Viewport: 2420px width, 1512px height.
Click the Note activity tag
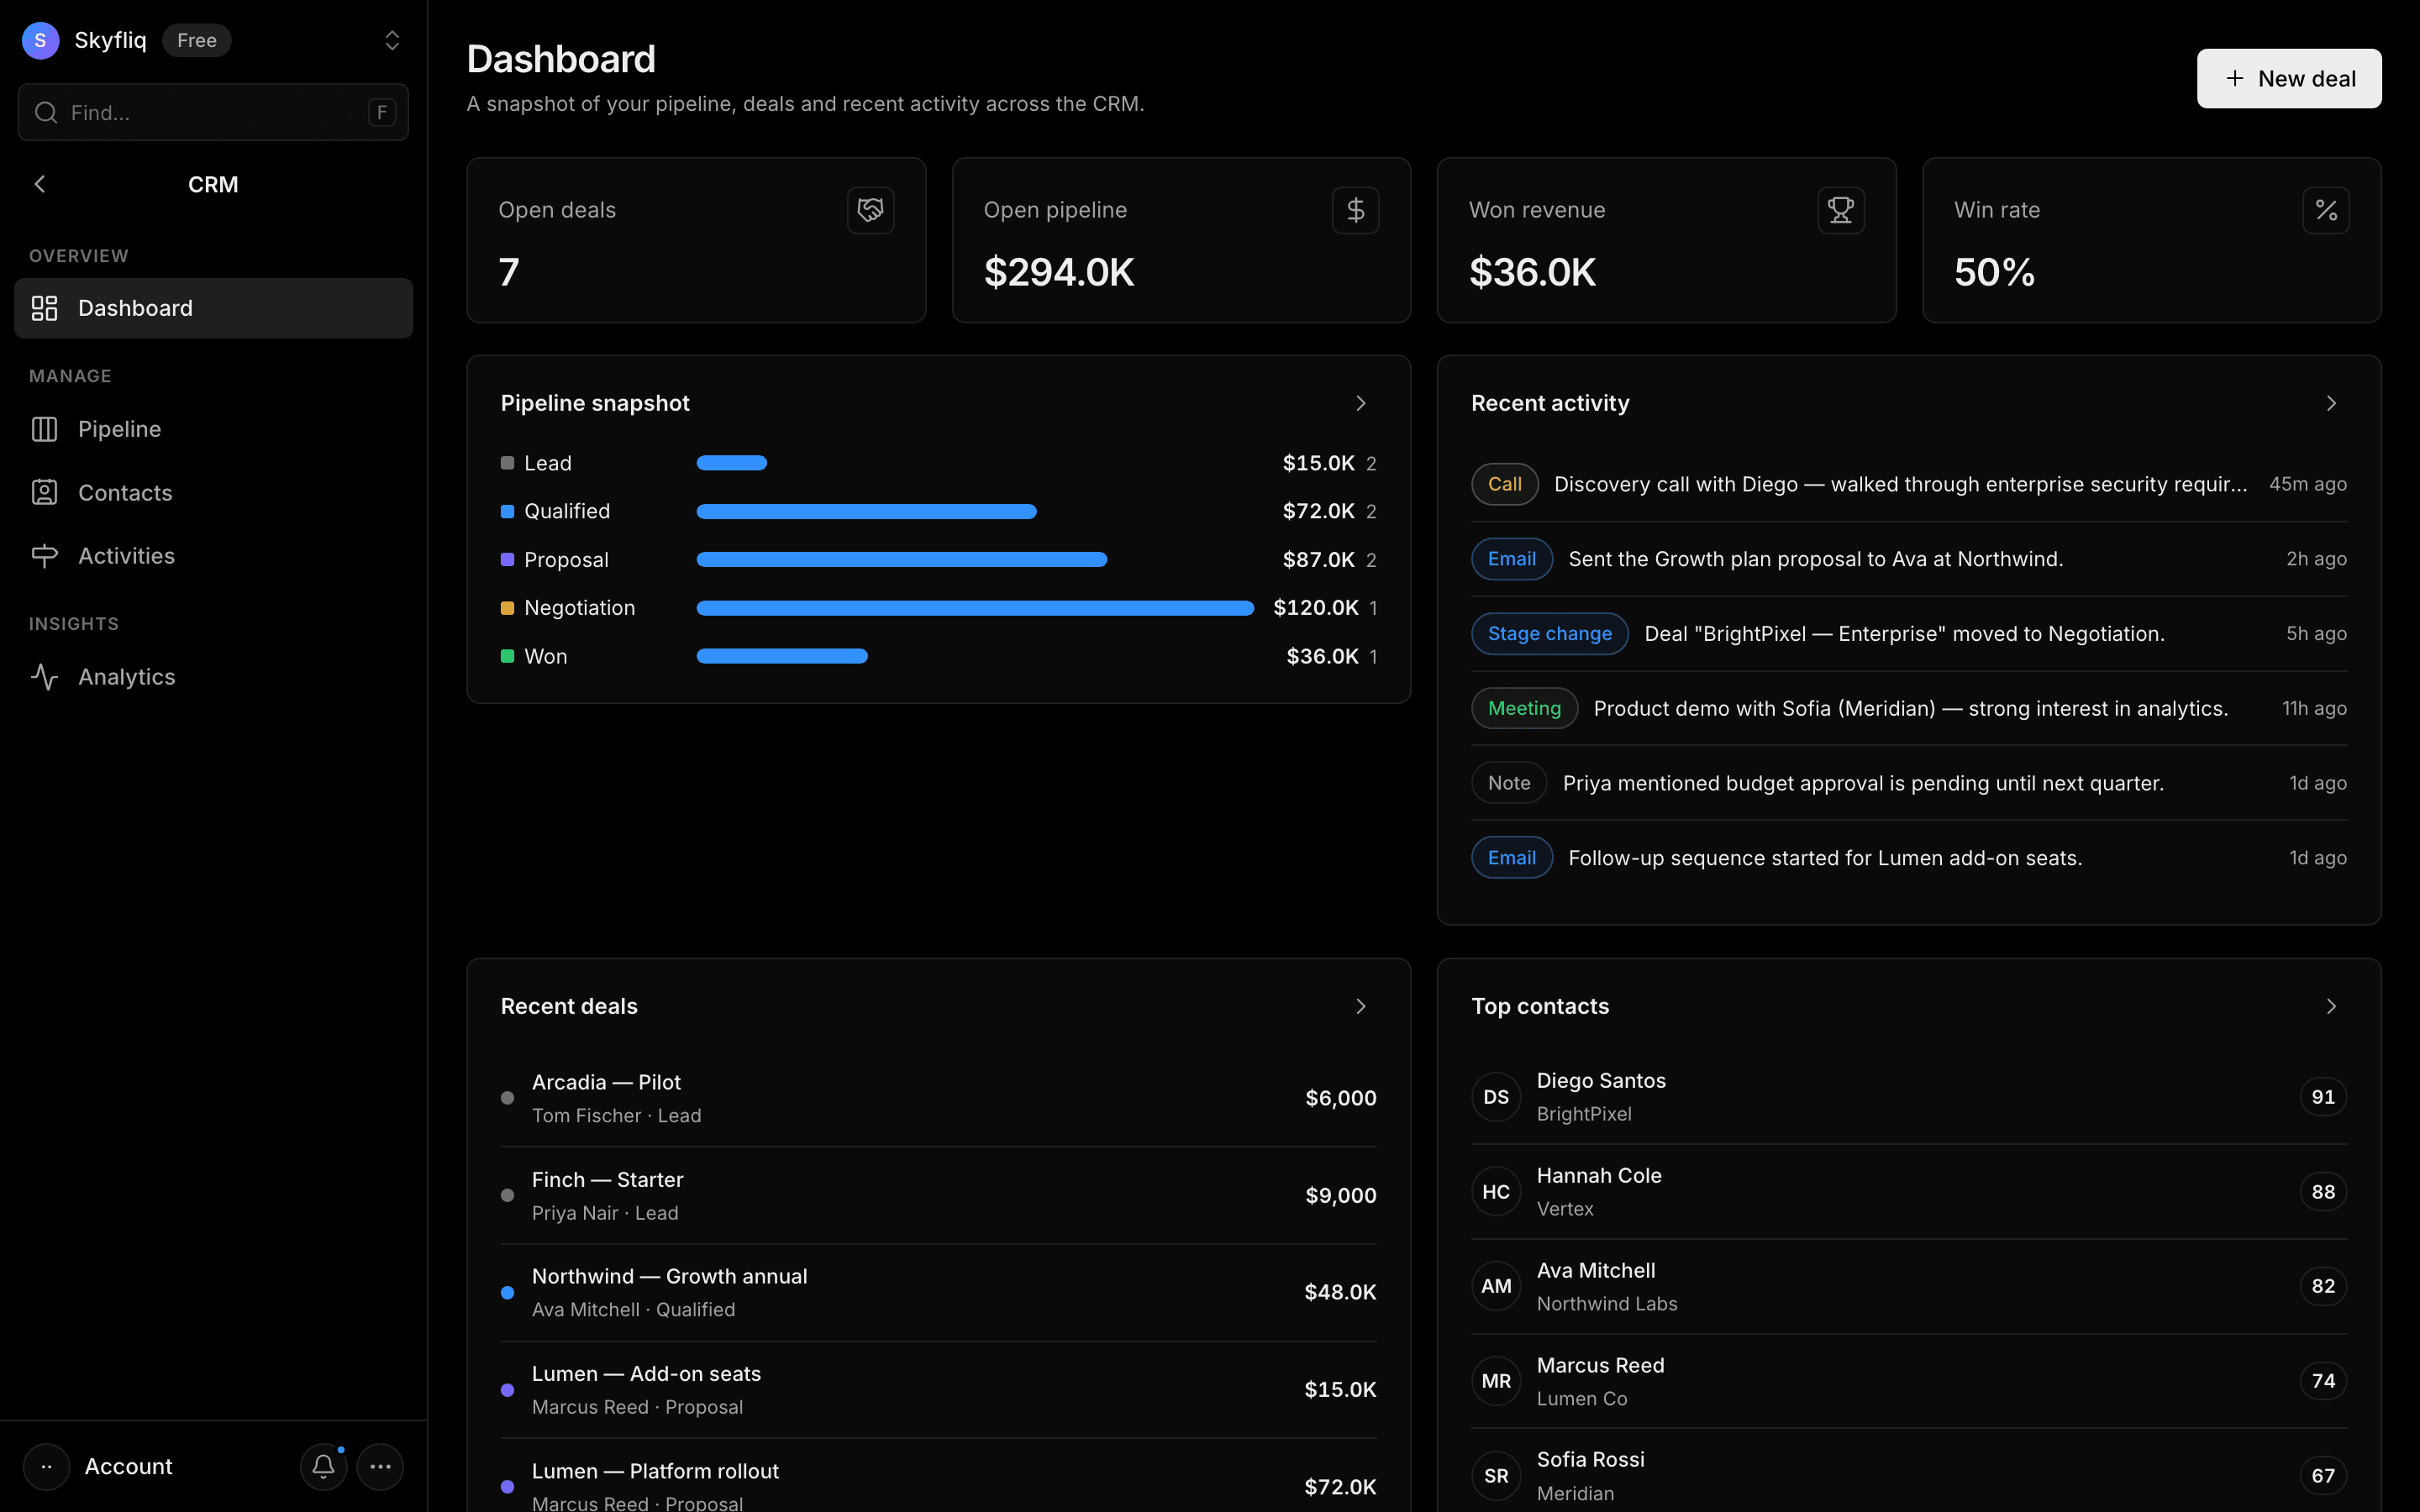pyautogui.click(x=1509, y=783)
